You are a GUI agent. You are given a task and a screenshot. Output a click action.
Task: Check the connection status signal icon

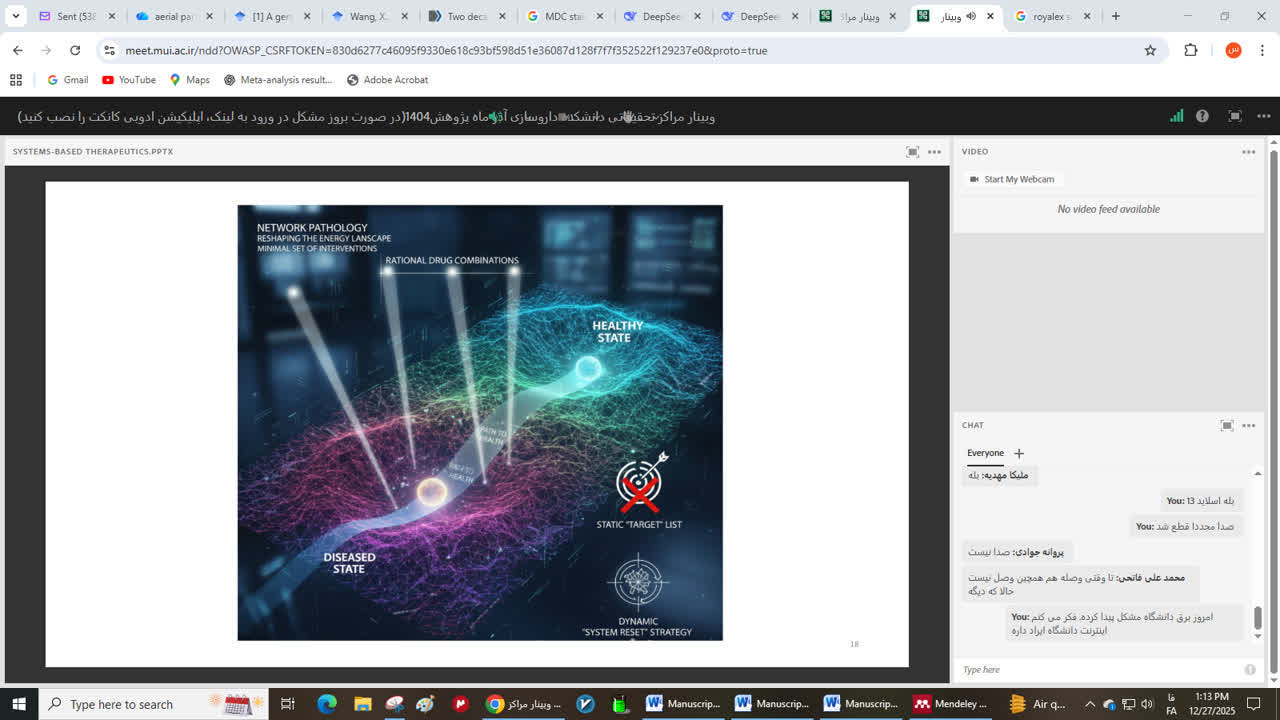pos(1177,116)
